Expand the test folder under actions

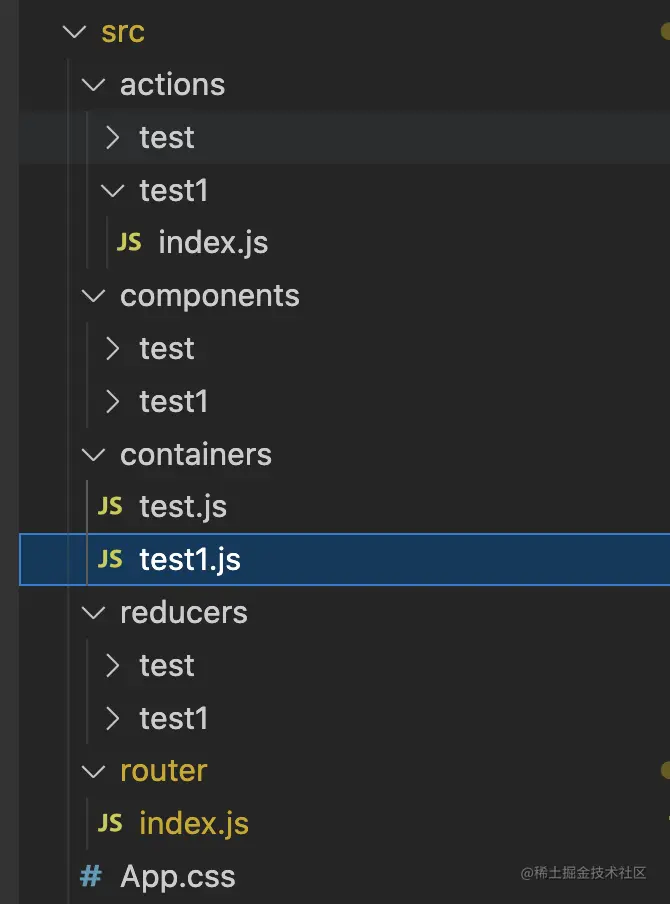(114, 138)
